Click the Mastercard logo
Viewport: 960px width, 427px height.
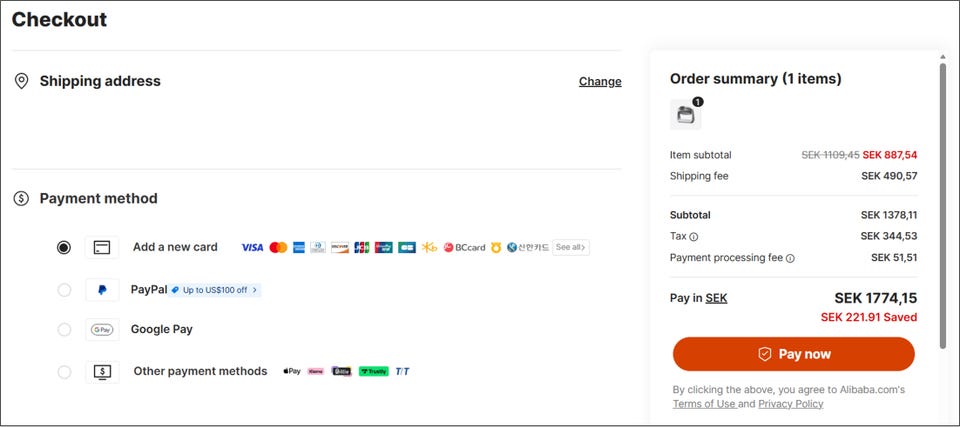coord(278,247)
